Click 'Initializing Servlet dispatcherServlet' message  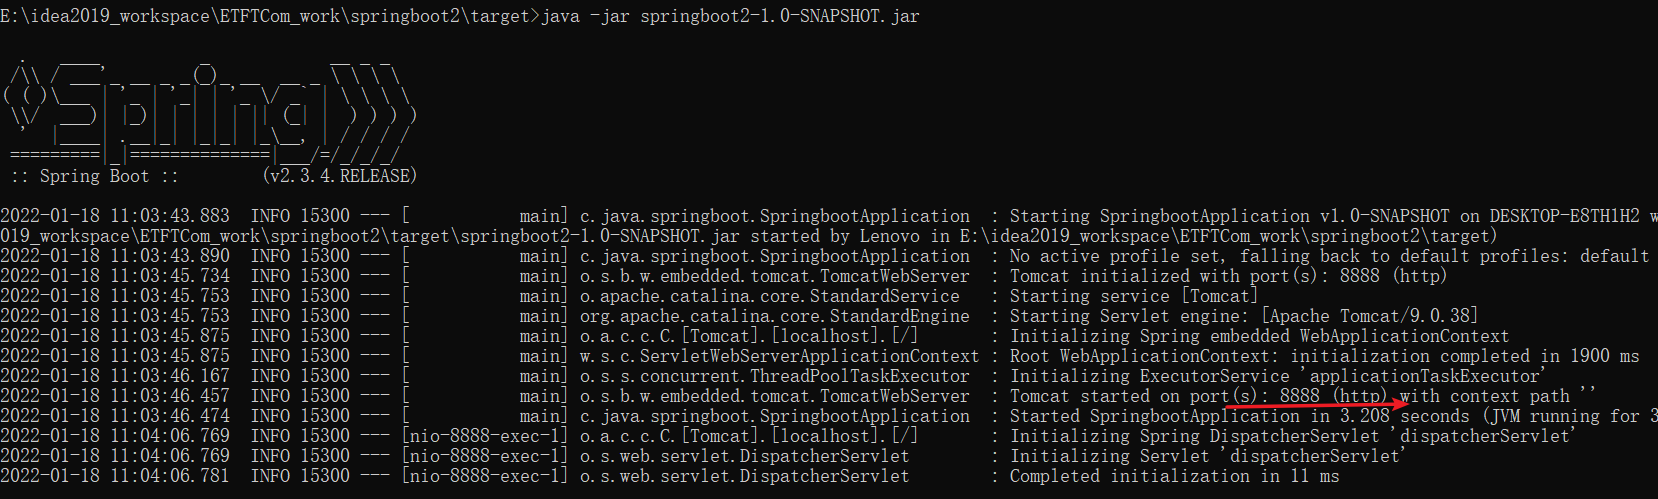point(1208,456)
